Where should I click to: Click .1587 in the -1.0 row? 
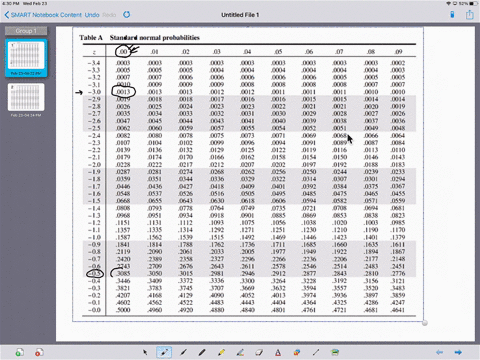(x=123, y=237)
